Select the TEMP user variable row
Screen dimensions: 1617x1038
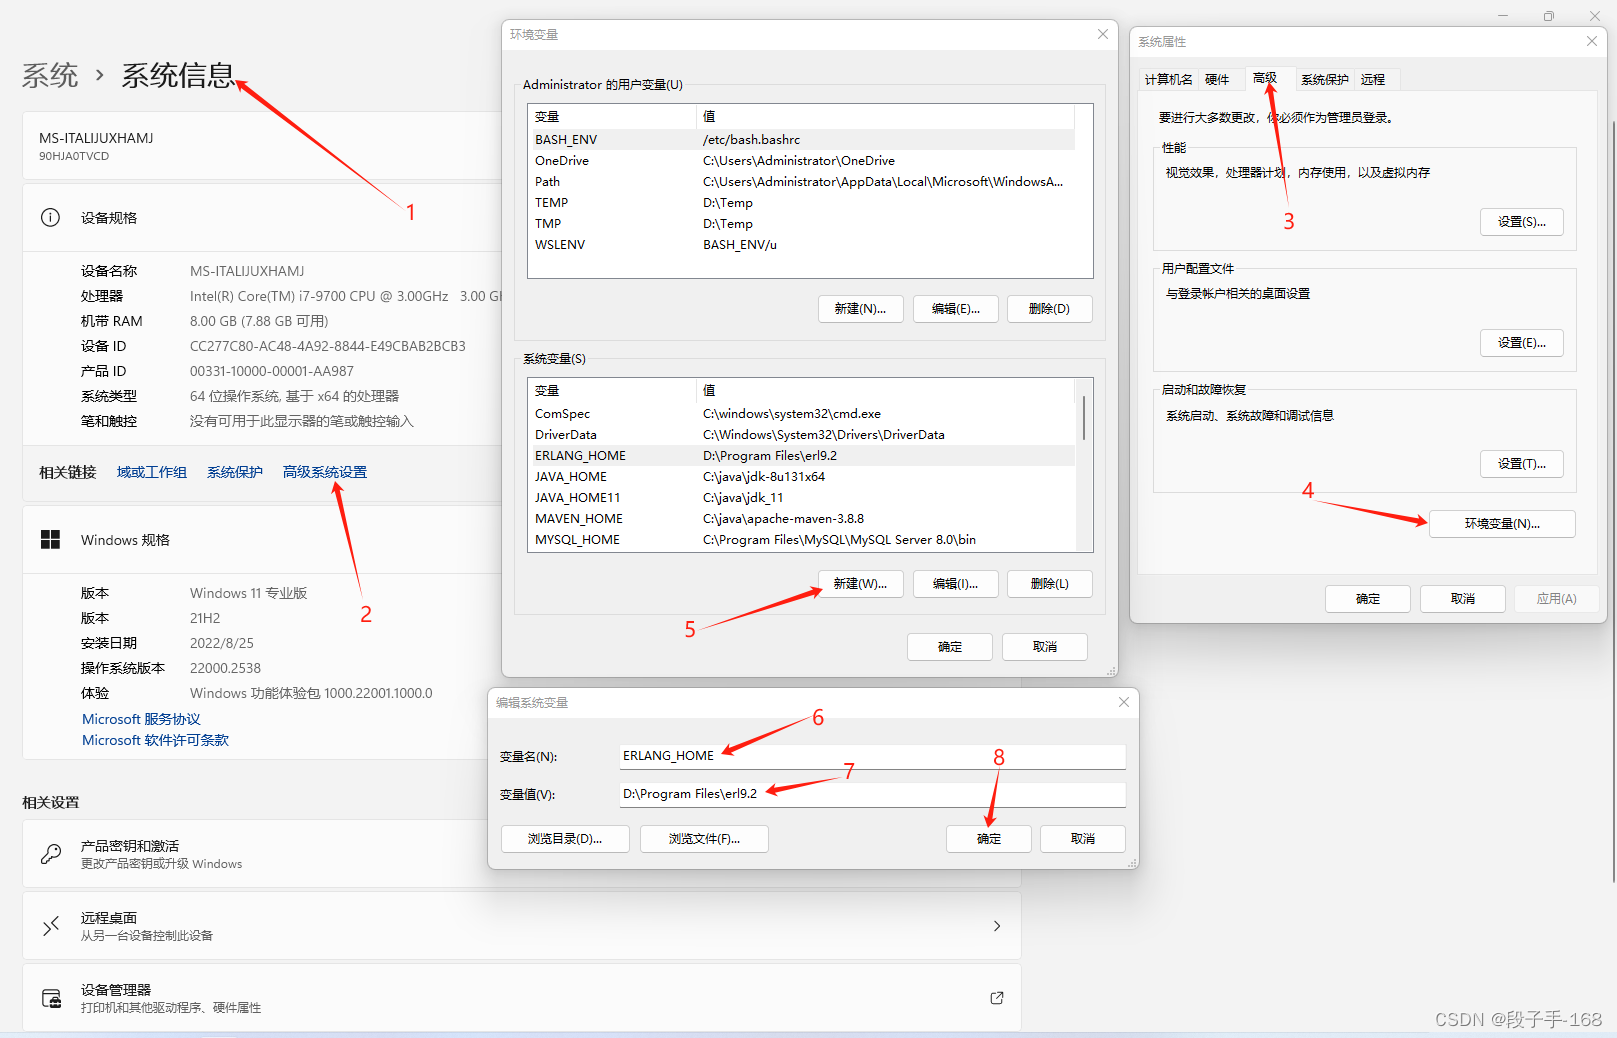(801, 203)
